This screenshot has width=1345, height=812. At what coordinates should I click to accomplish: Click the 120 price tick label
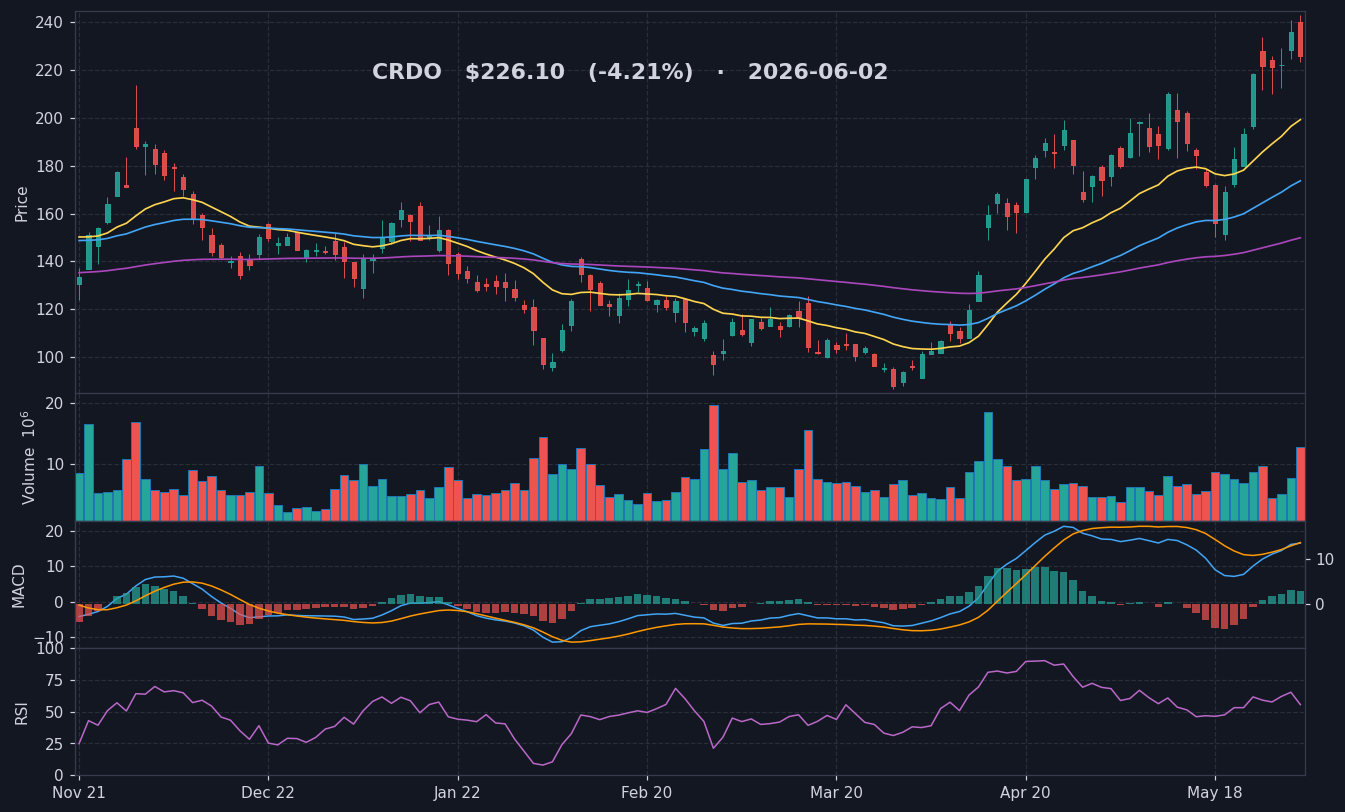(48, 310)
